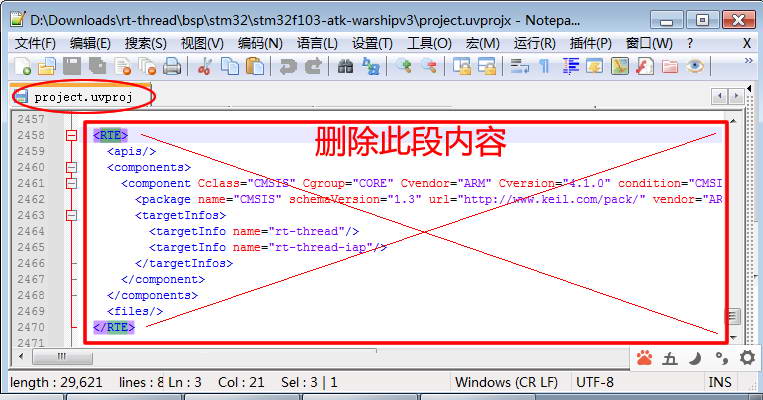Open the 编辑(E) menu
The height and width of the screenshot is (400, 763).
click(90, 43)
